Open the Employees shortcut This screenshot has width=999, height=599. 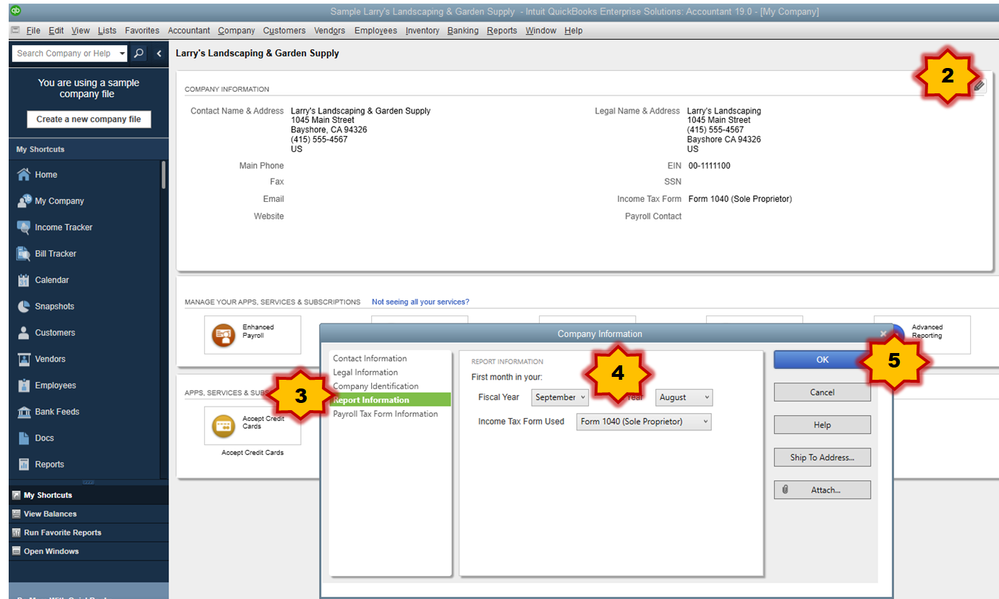(x=55, y=386)
